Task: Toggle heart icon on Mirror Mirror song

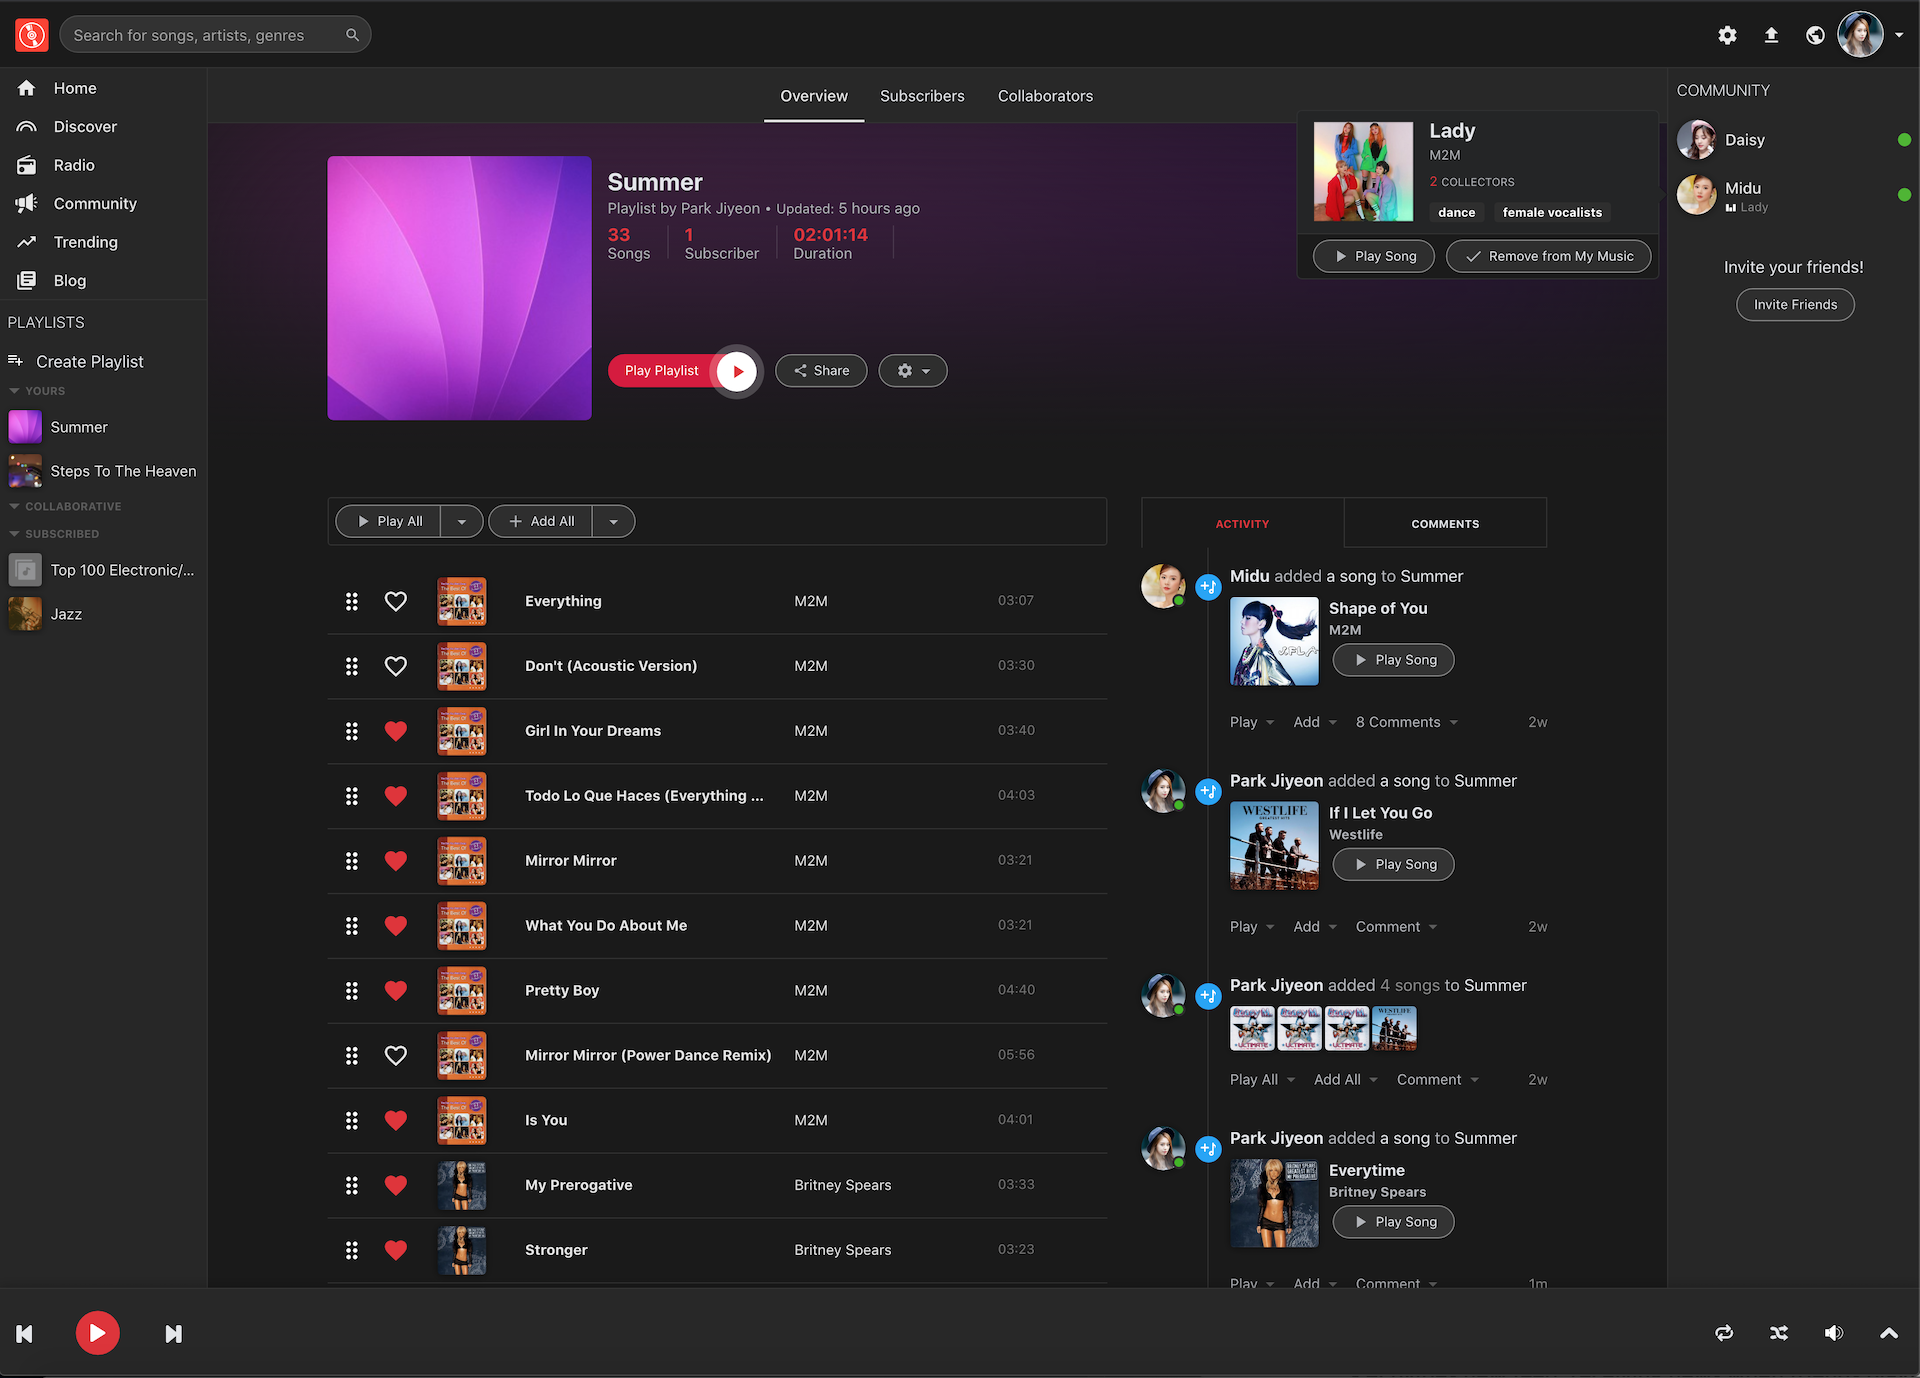Action: [395, 861]
